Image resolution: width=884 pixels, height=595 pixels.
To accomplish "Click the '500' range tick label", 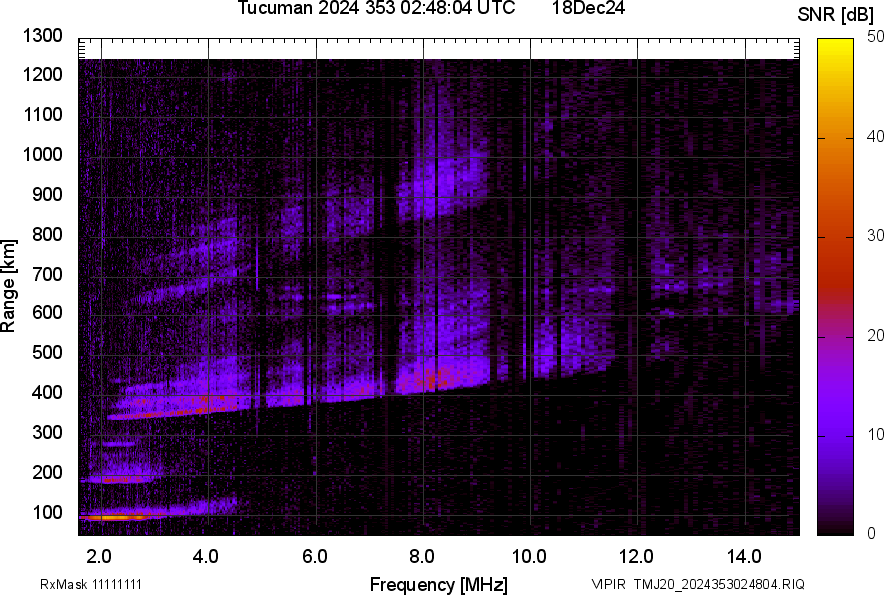I will pyautogui.click(x=47, y=352).
